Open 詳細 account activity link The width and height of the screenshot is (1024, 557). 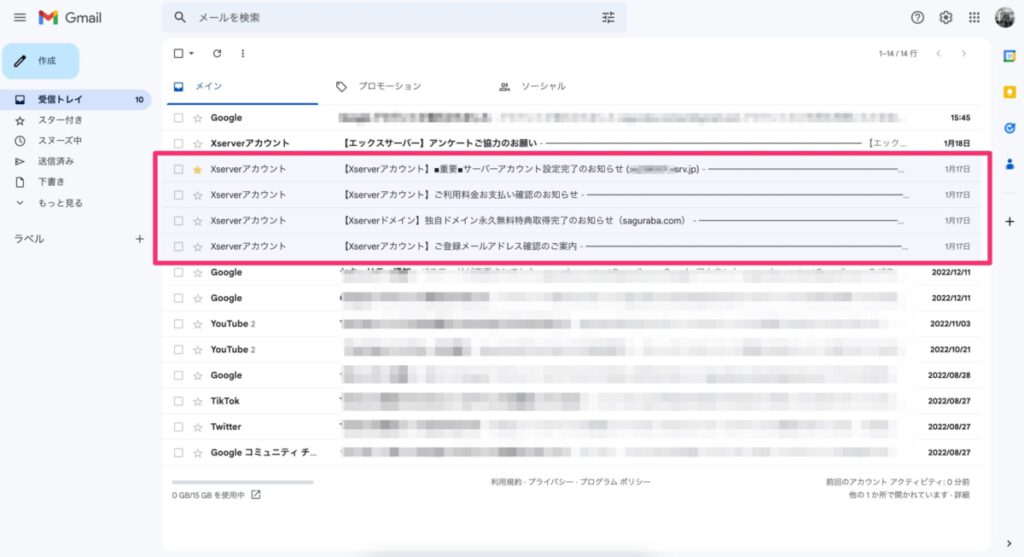pyautogui.click(x=962, y=495)
